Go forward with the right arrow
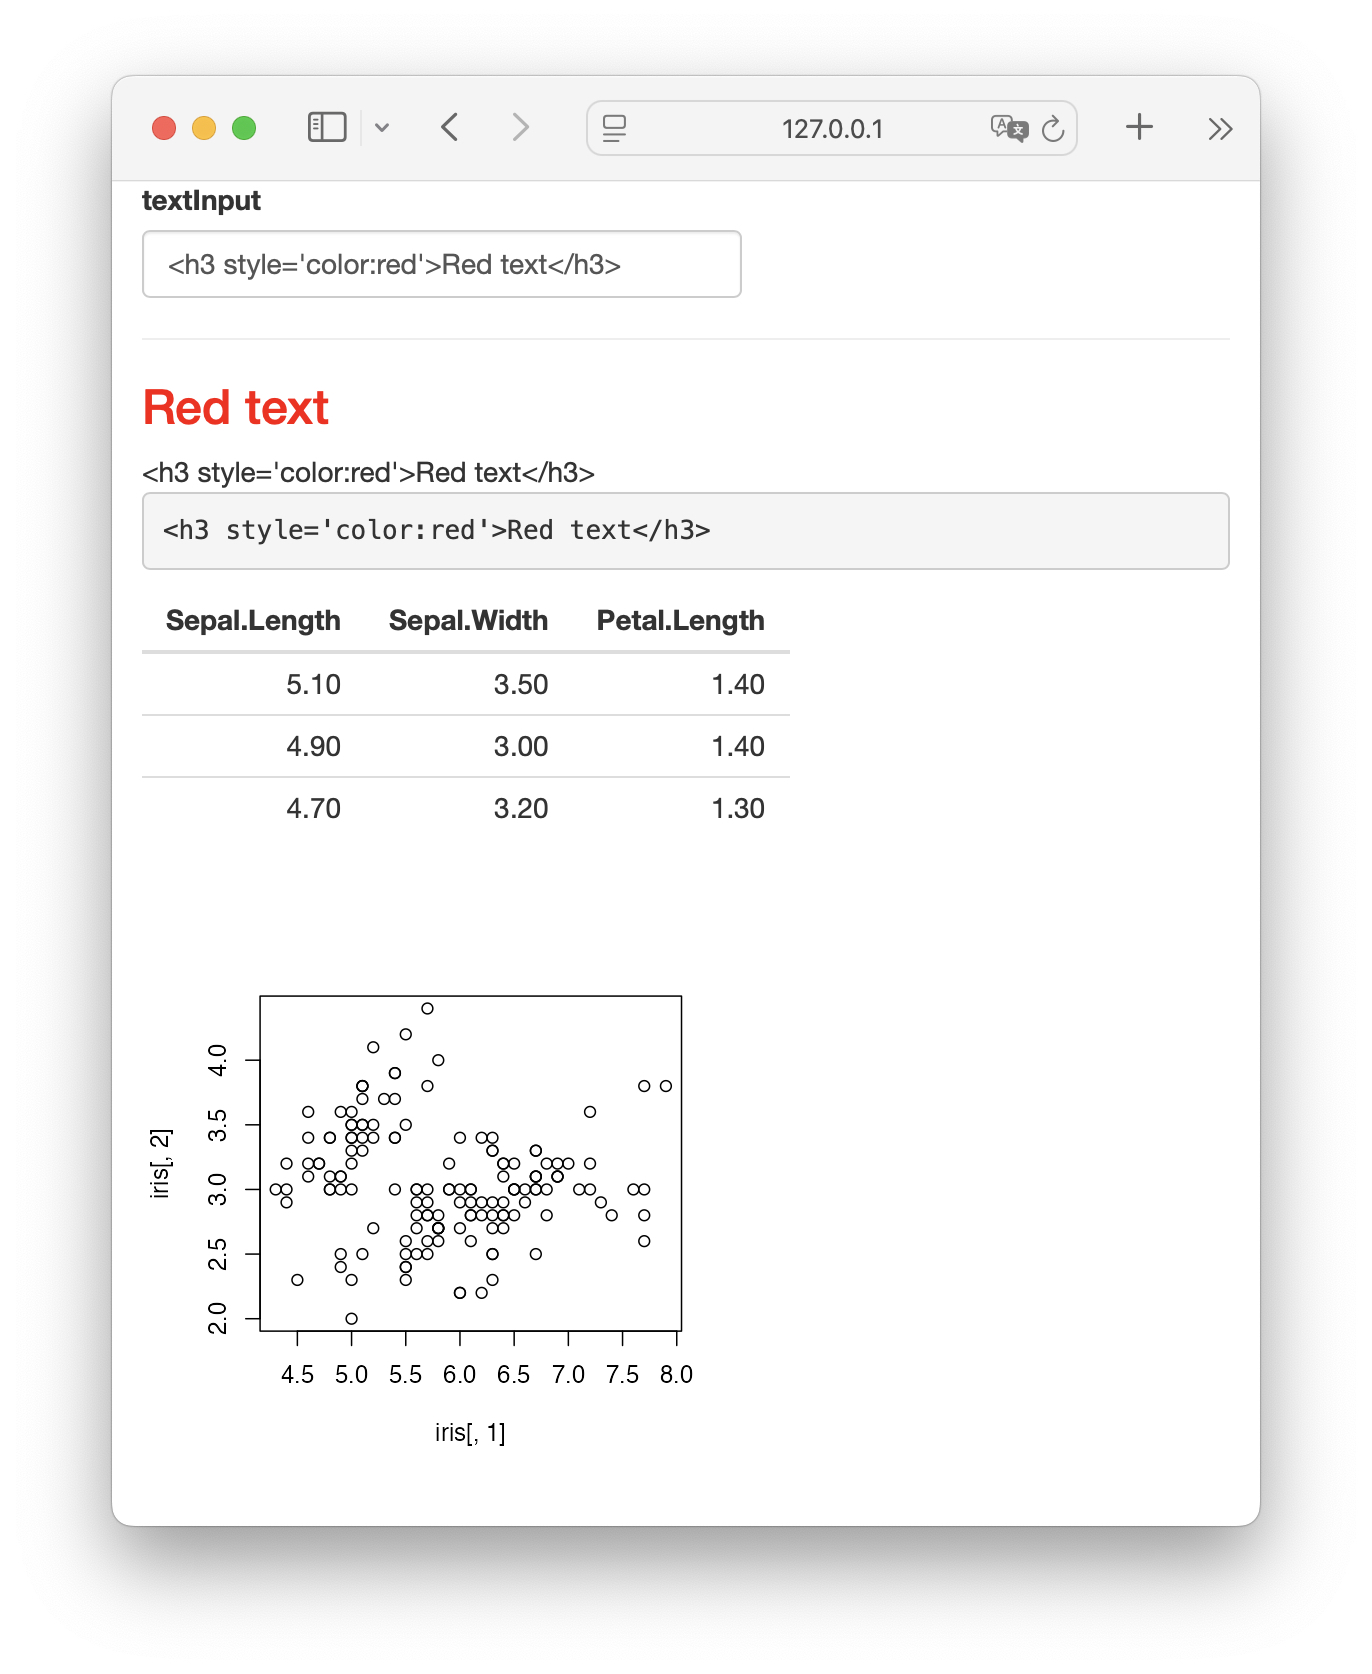The height and width of the screenshot is (1674, 1372). (520, 128)
